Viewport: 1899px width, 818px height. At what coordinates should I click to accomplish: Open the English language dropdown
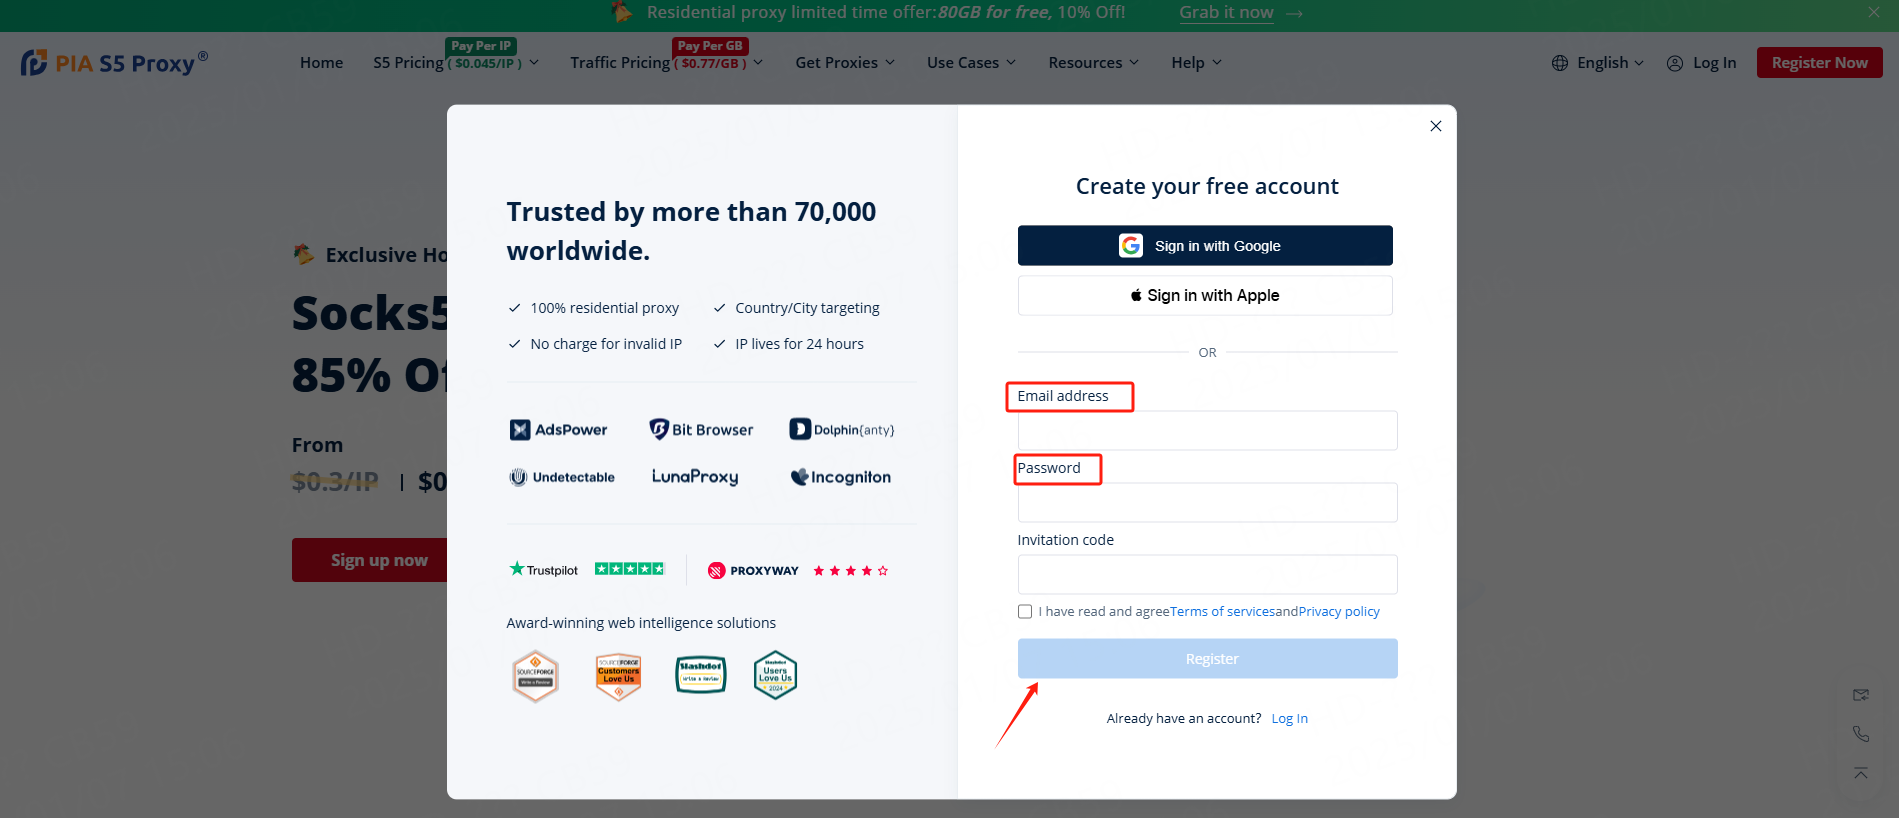click(x=1609, y=63)
